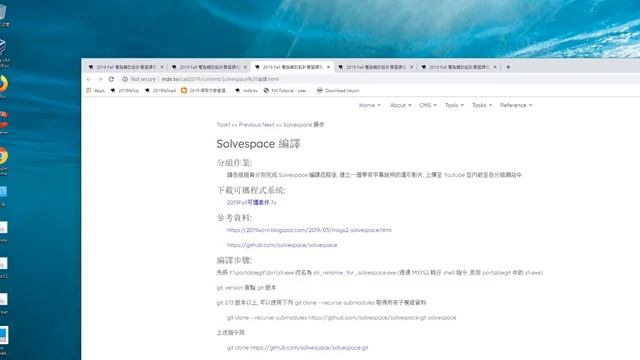Click the 參考資料 section heading
Viewport: 640px width, 360px height.
(234, 218)
